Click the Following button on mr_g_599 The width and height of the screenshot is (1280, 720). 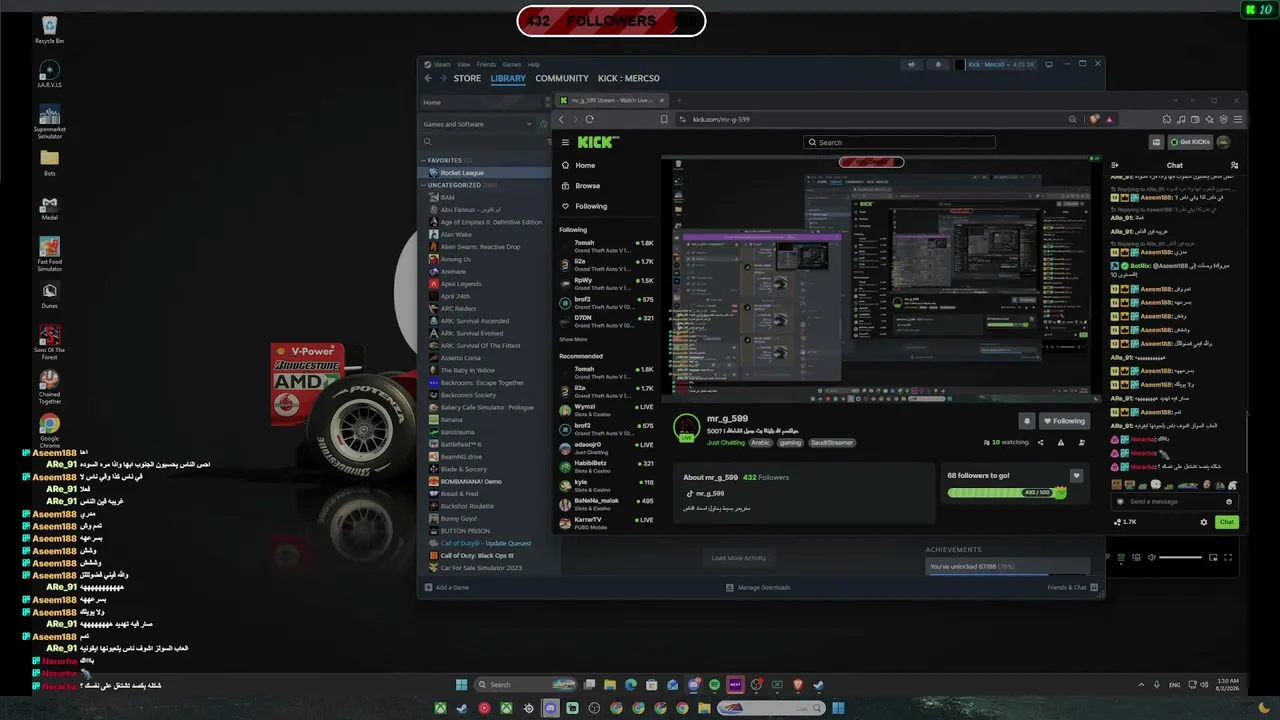point(1063,421)
